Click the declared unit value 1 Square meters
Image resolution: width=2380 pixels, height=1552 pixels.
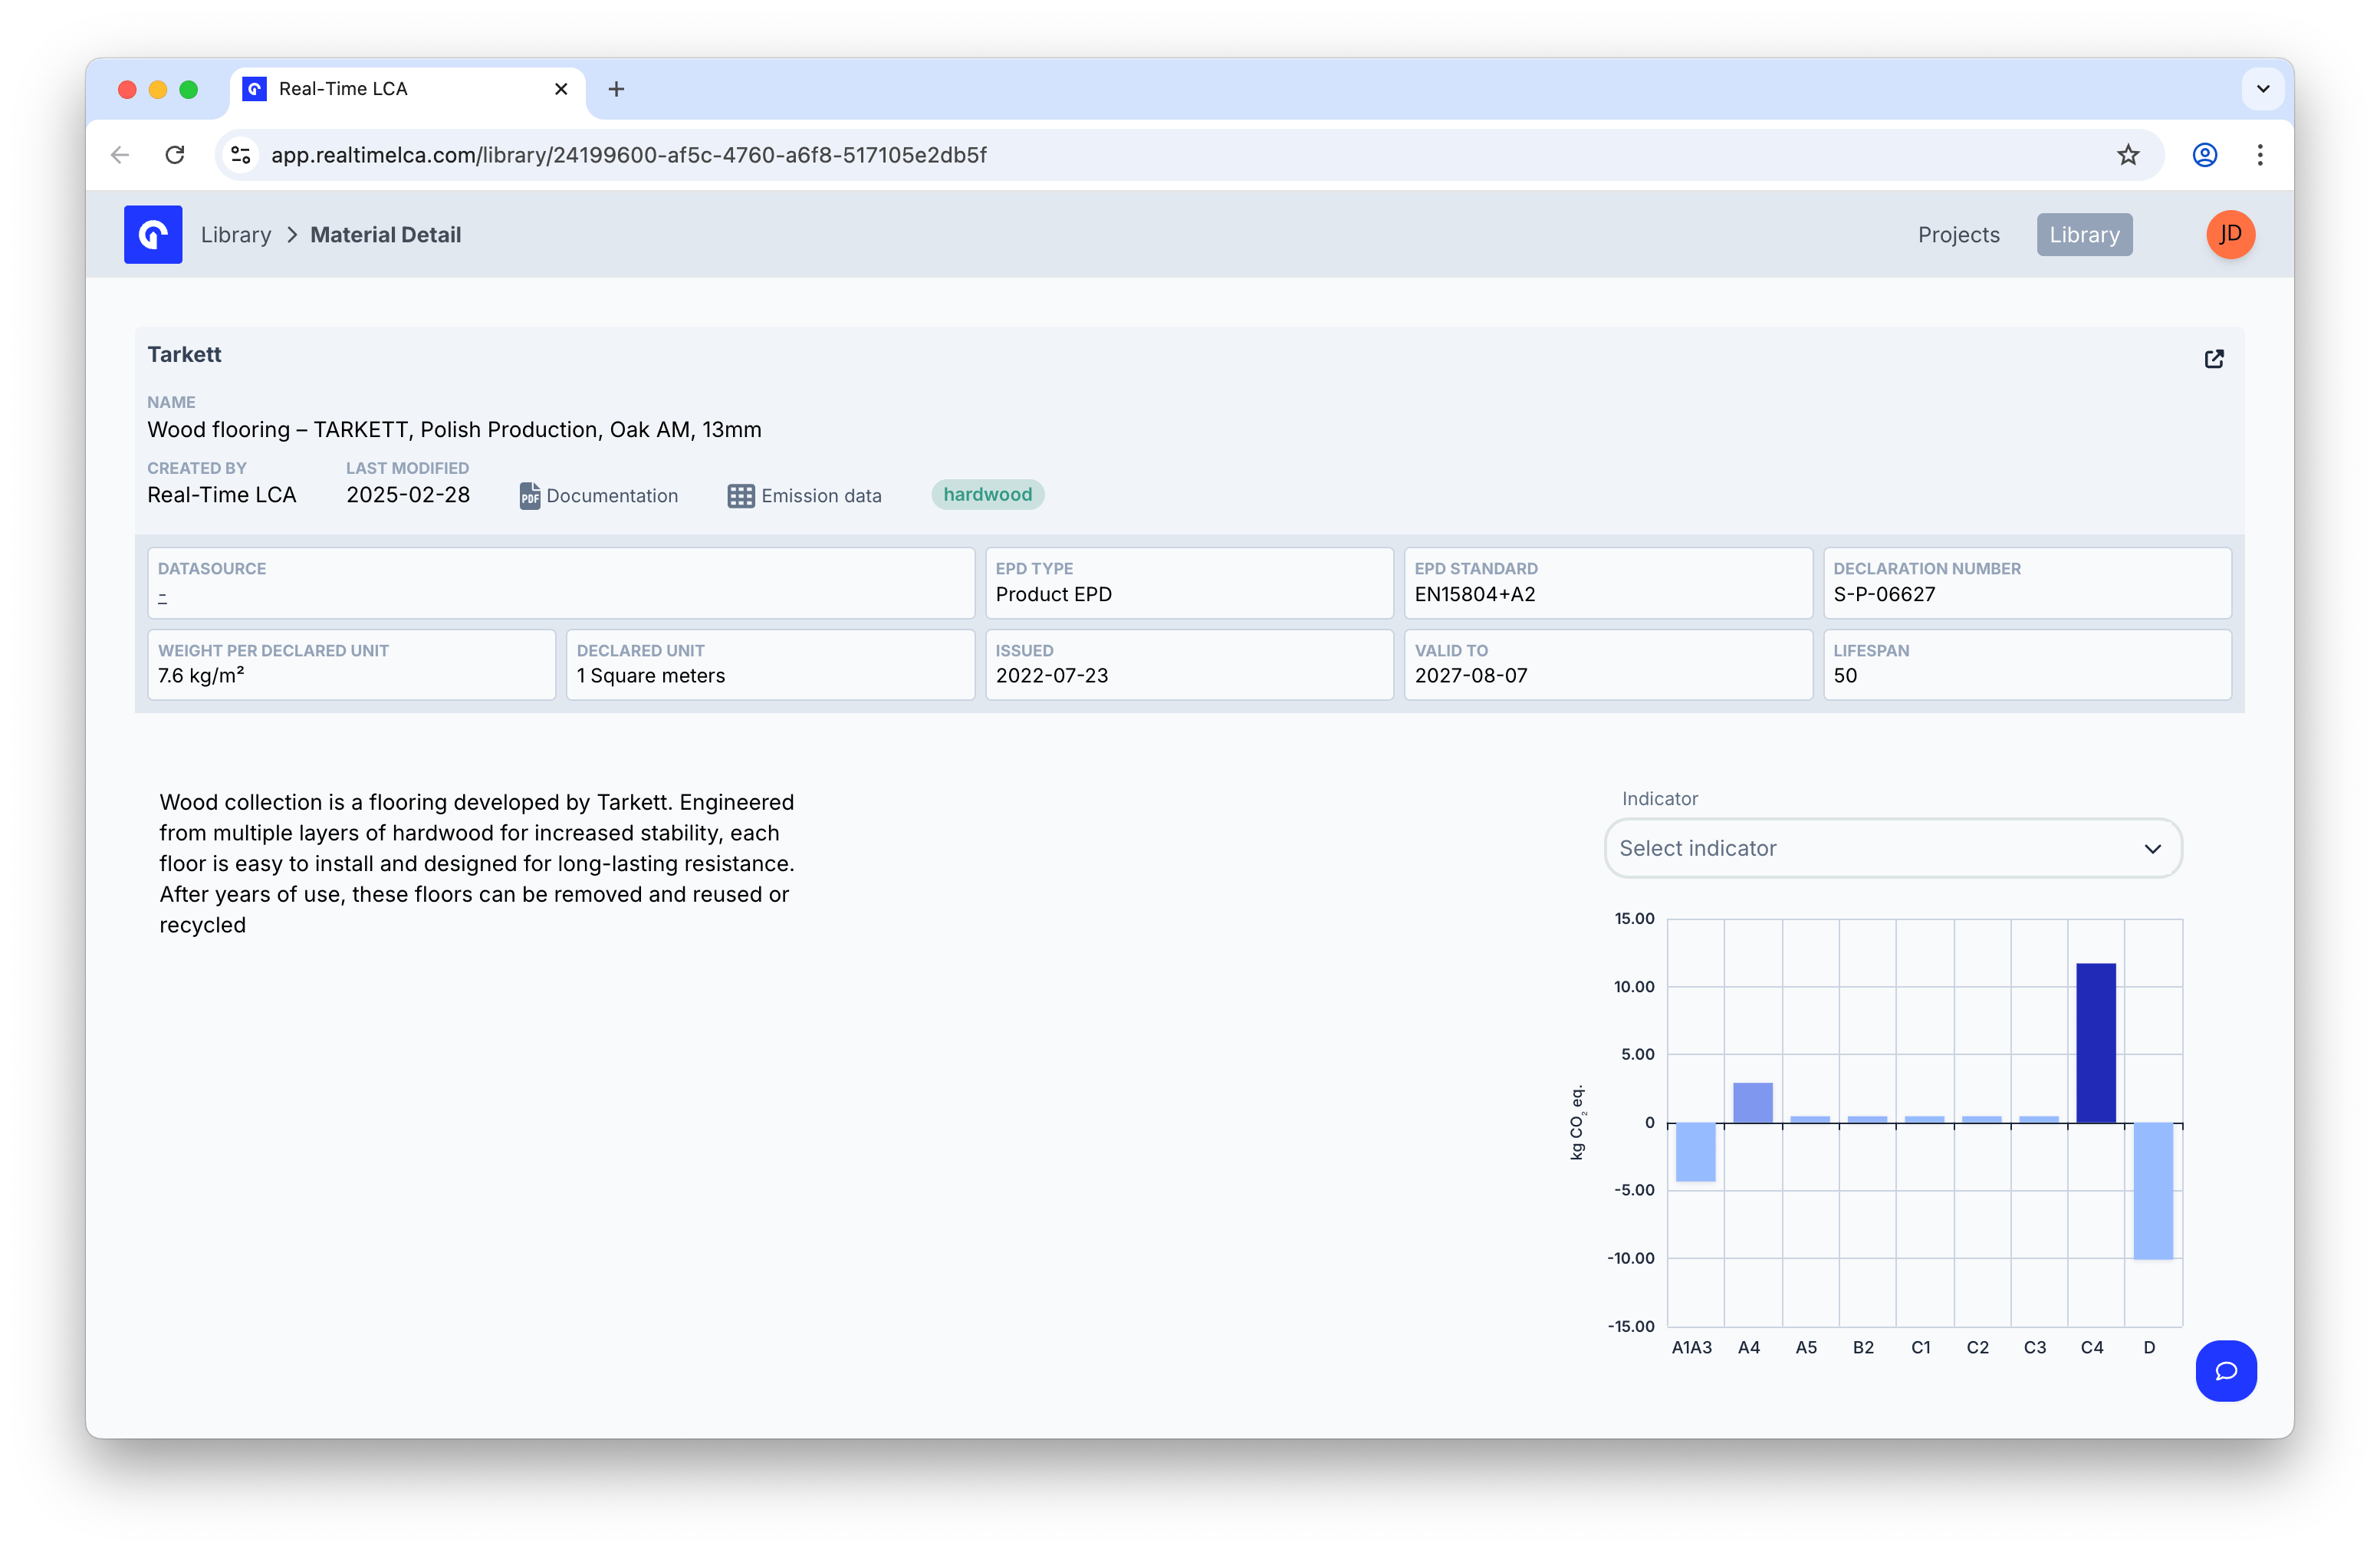click(651, 676)
